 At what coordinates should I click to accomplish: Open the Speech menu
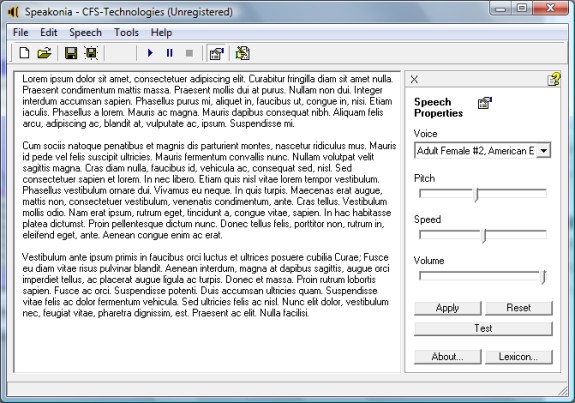[85, 33]
